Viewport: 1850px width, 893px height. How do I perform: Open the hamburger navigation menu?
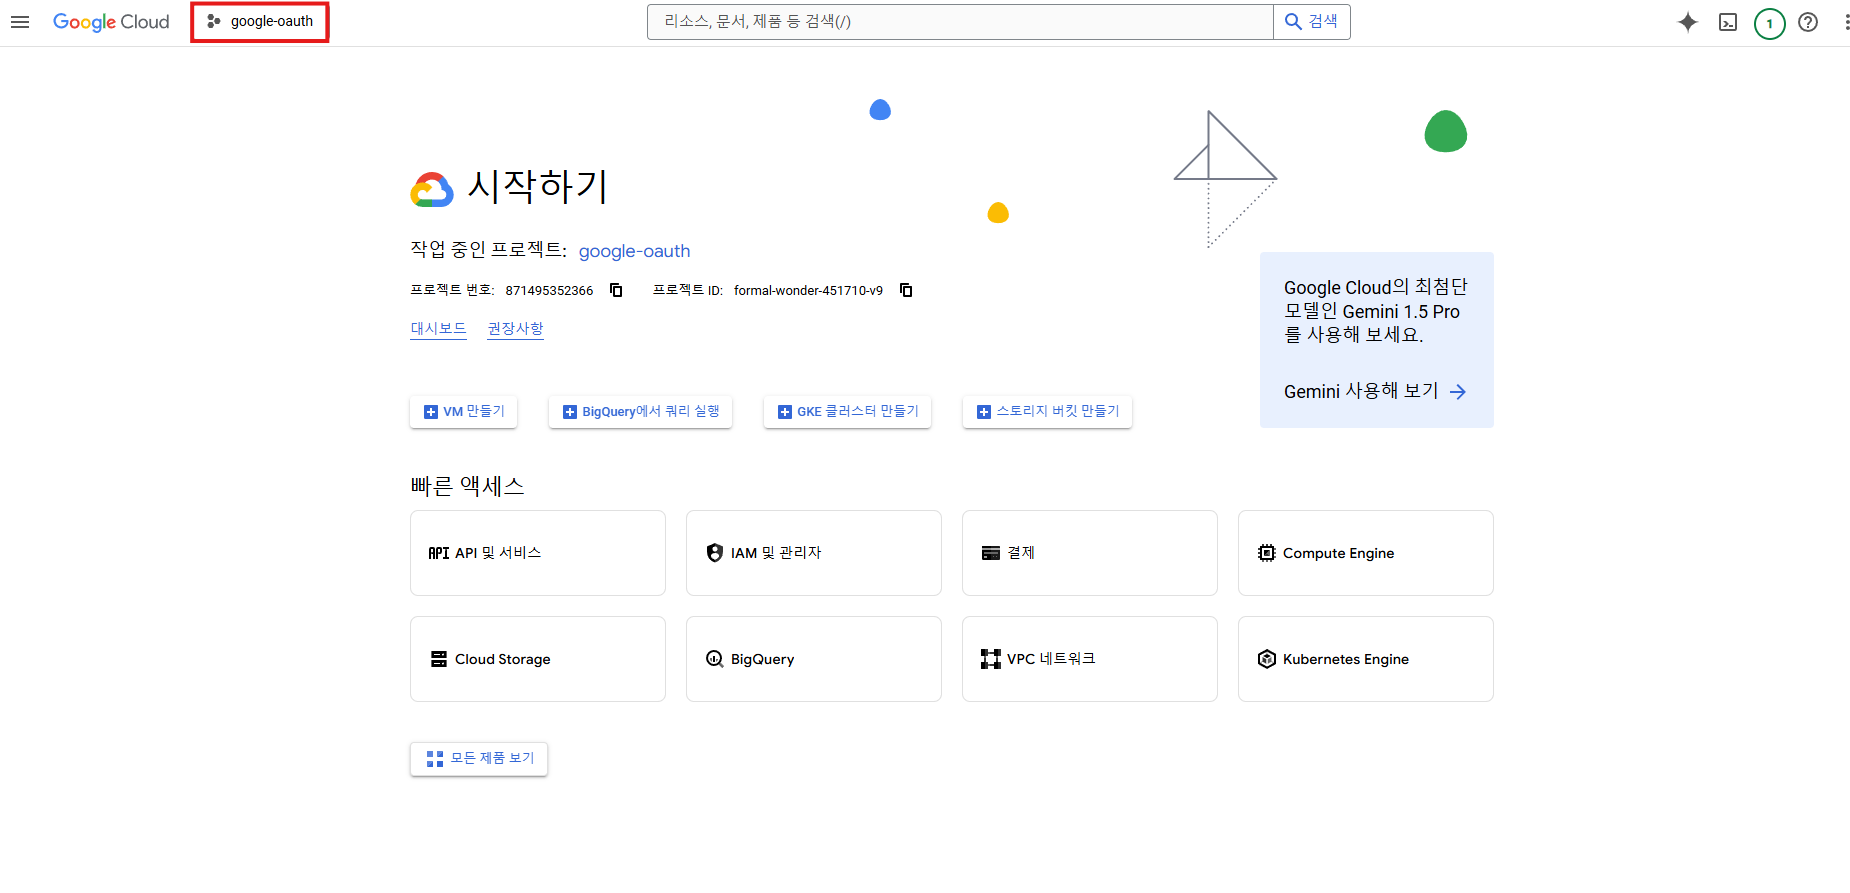click(20, 22)
